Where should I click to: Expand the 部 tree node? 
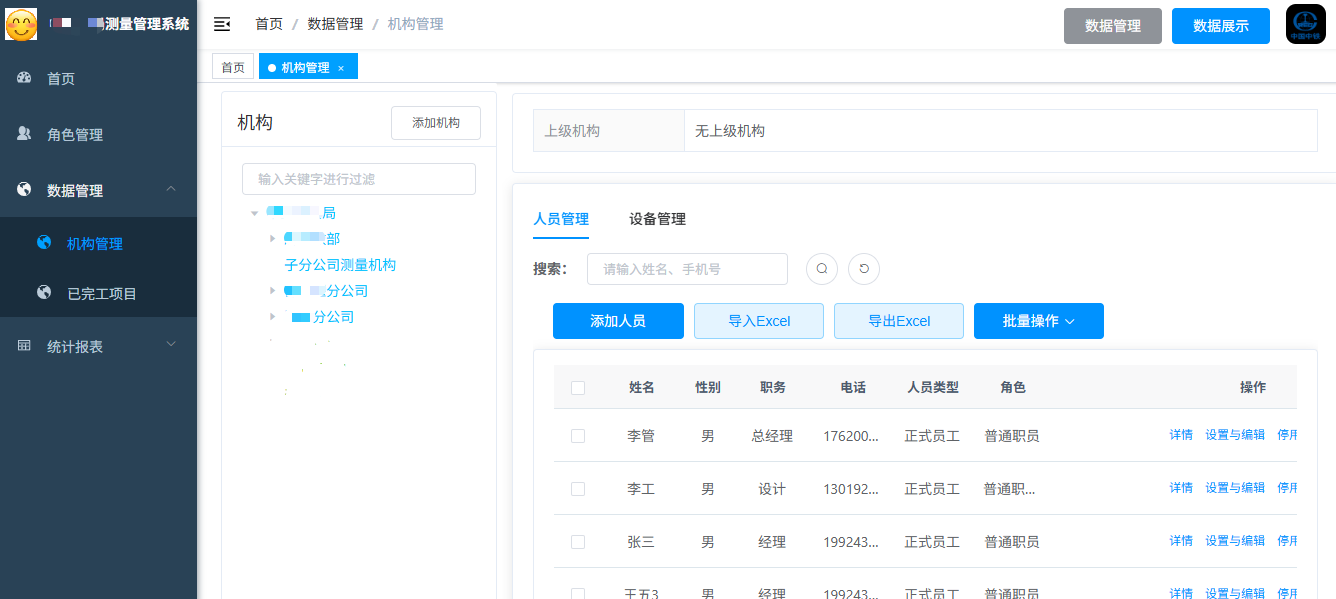pyautogui.click(x=273, y=238)
